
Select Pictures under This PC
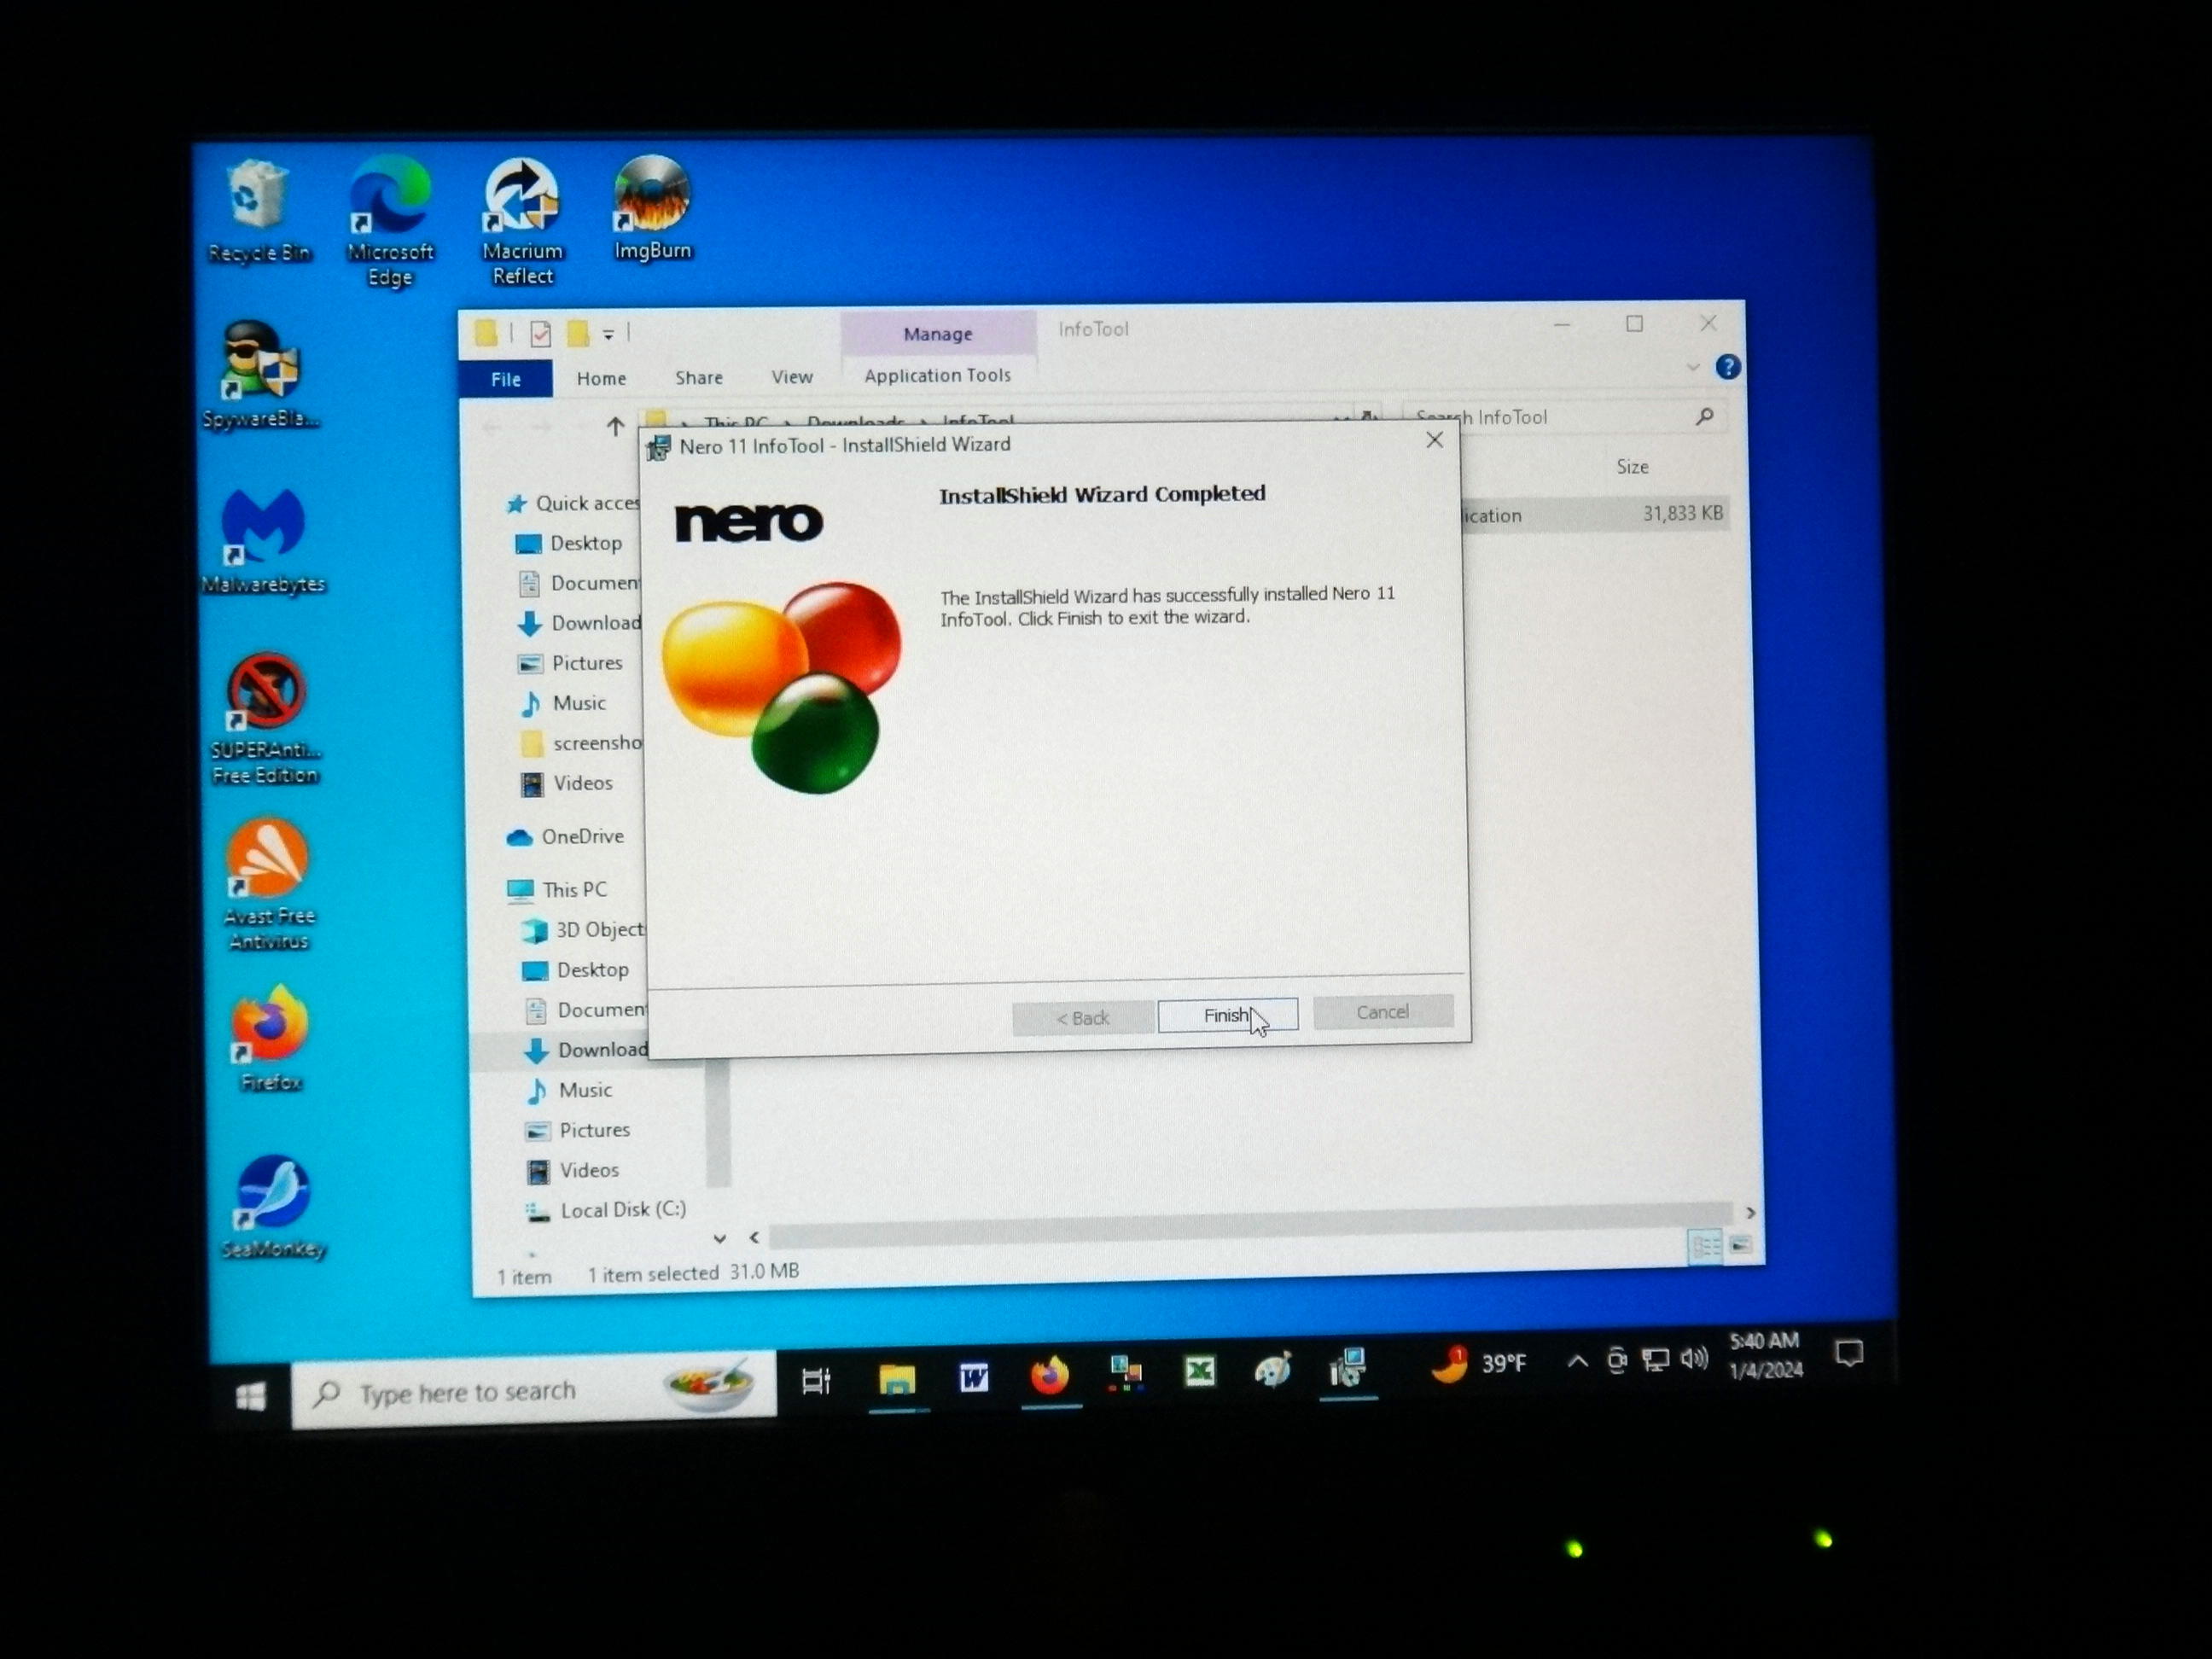(578, 1130)
